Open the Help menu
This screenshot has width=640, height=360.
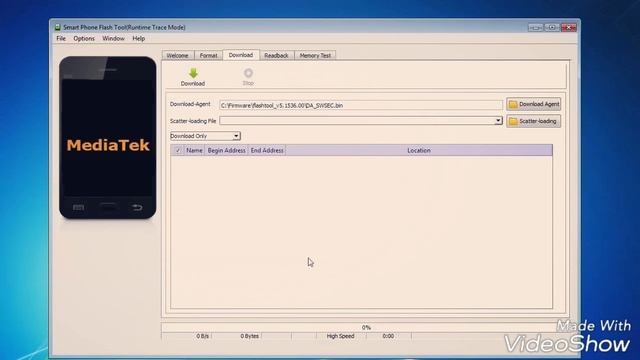pyautogui.click(x=138, y=38)
